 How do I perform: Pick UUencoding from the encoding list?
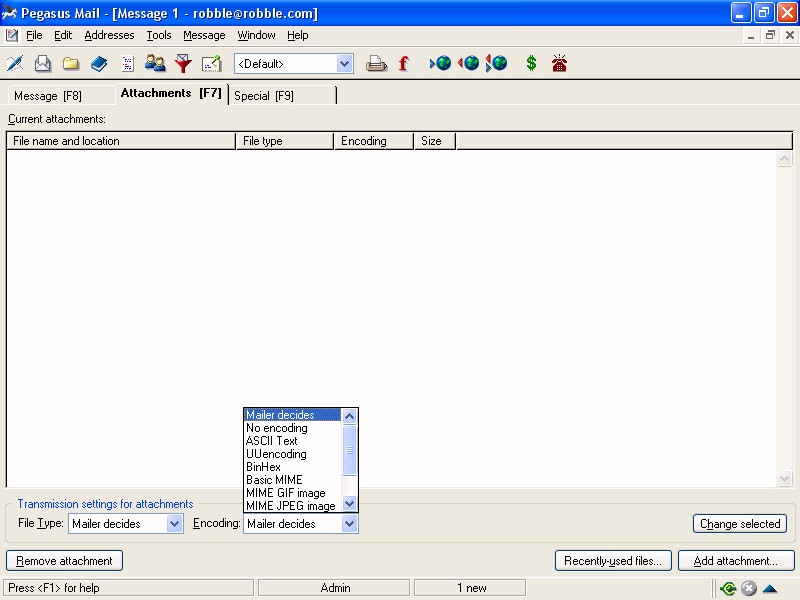click(x=293, y=454)
